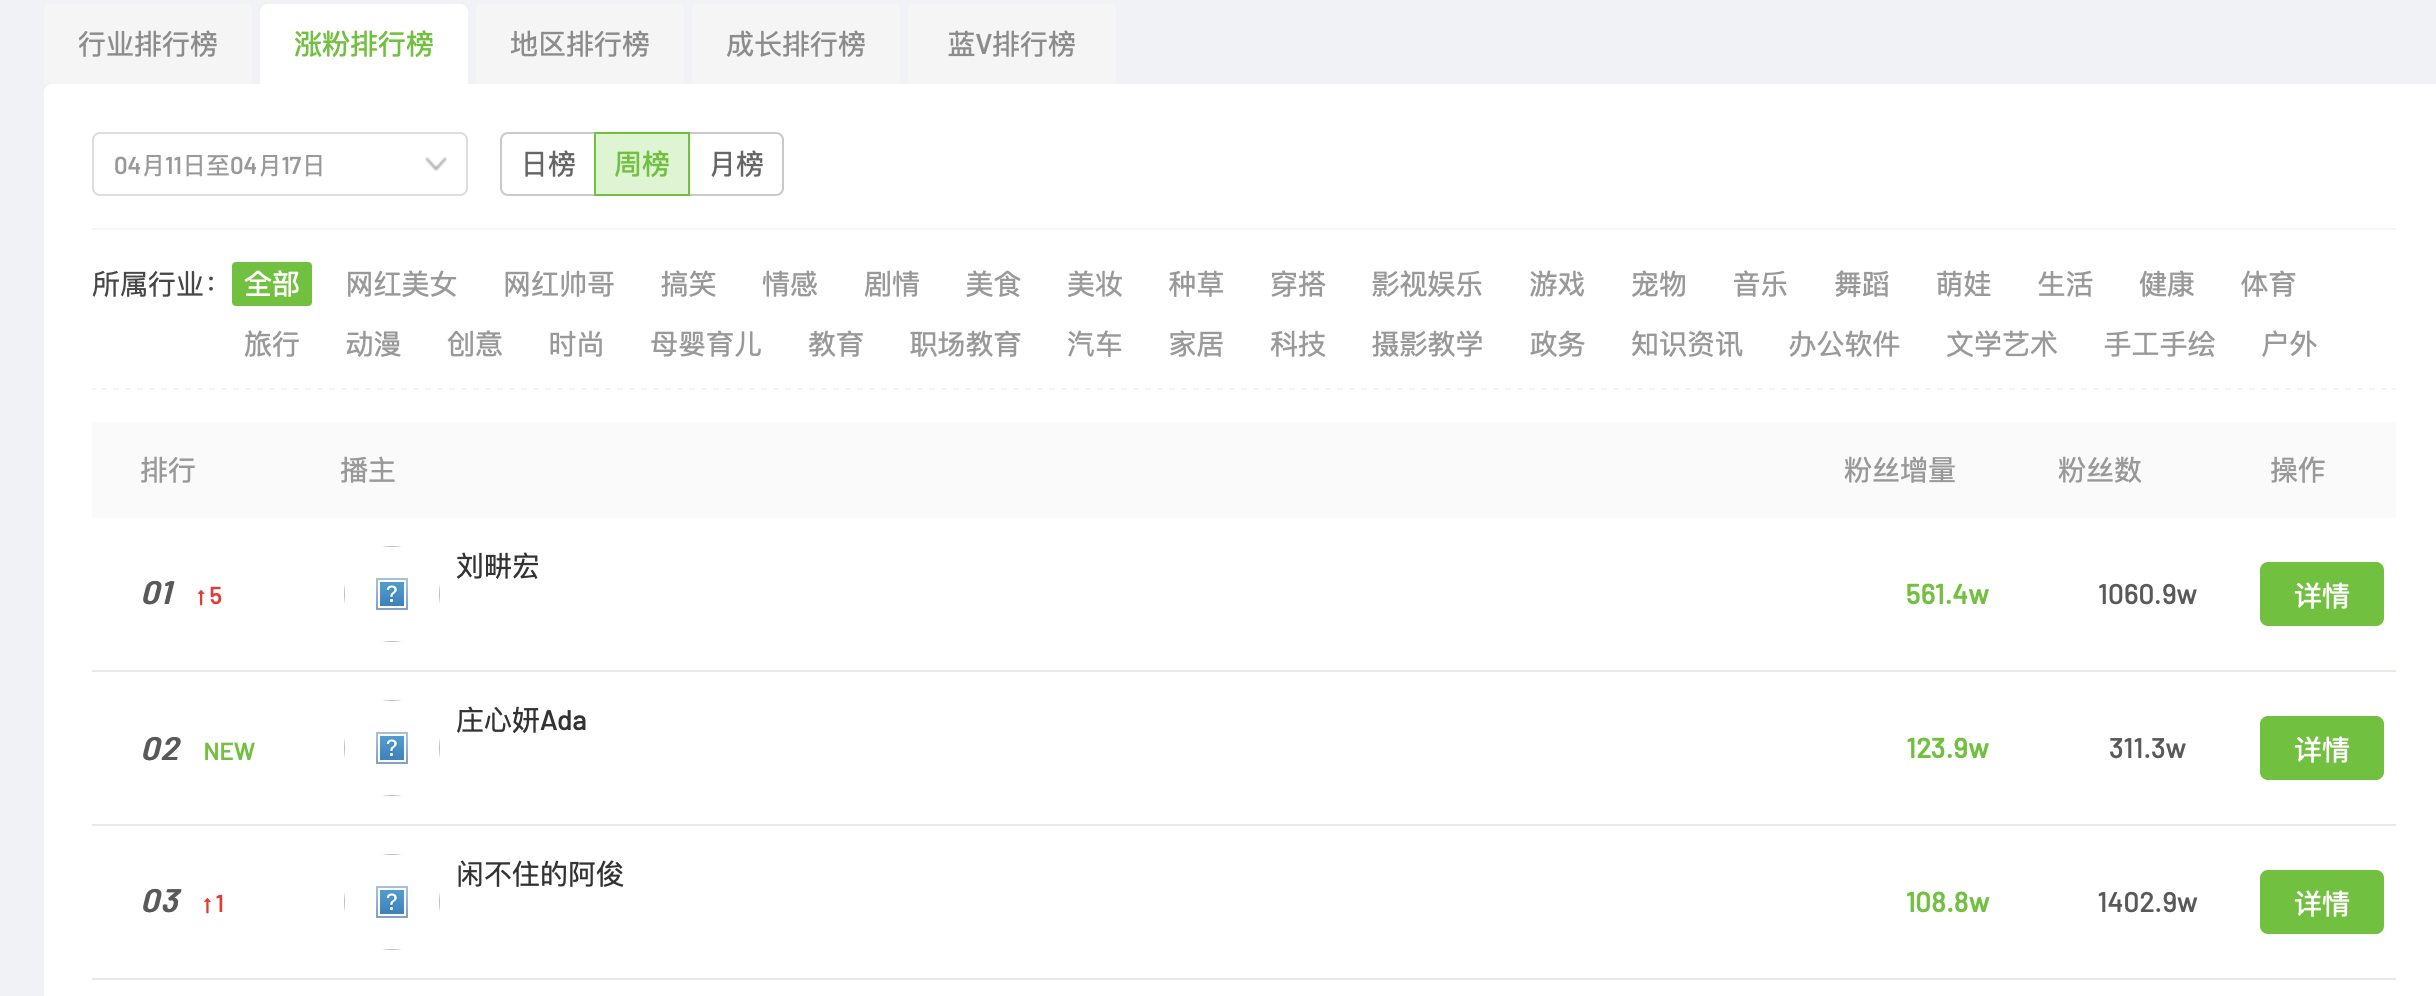Select the 周榜 weekly ranking option
Image resolution: width=2436 pixels, height=996 pixels.
click(x=642, y=164)
